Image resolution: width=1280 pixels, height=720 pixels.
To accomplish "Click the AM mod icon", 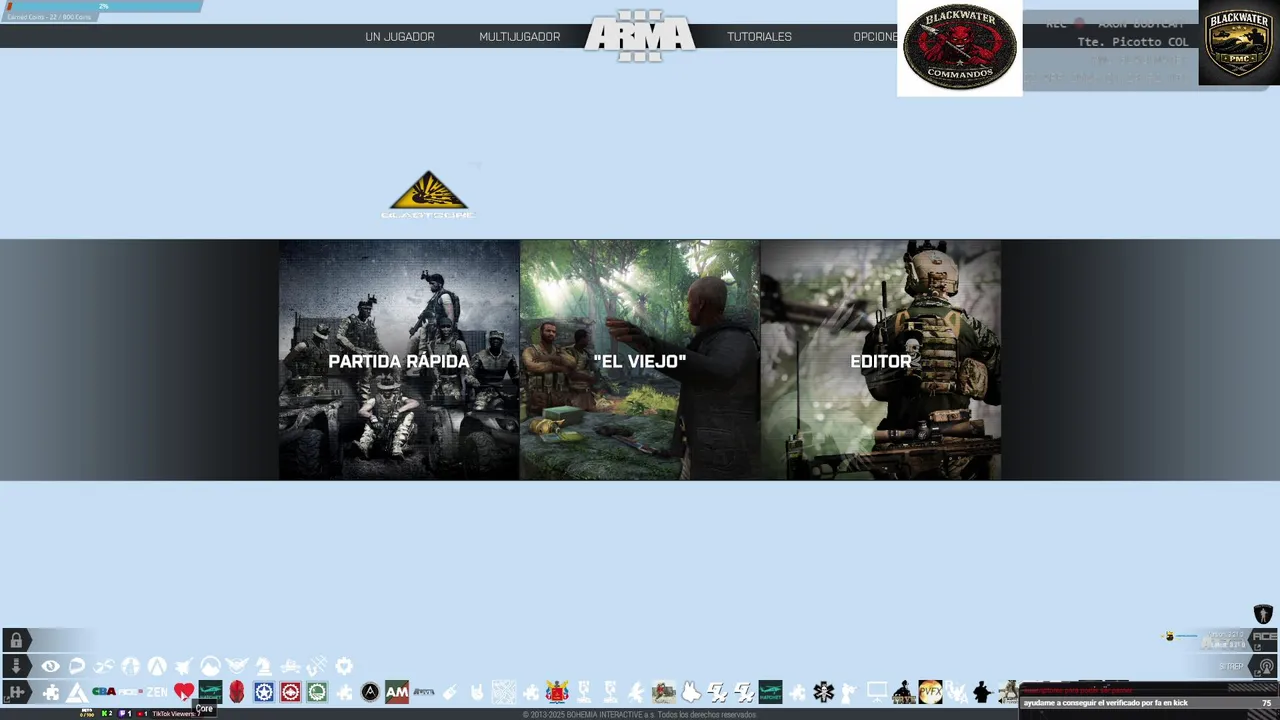I will point(397,692).
